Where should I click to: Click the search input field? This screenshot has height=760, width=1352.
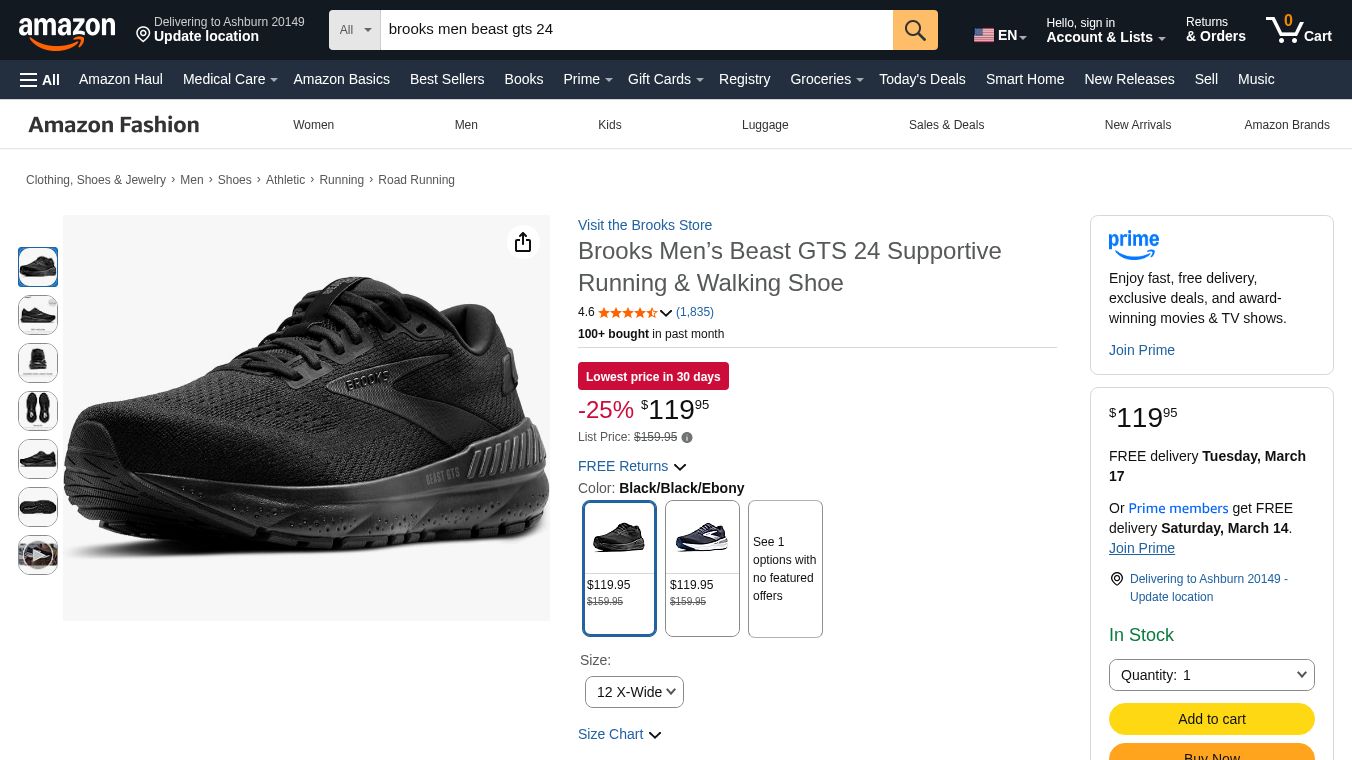point(636,30)
